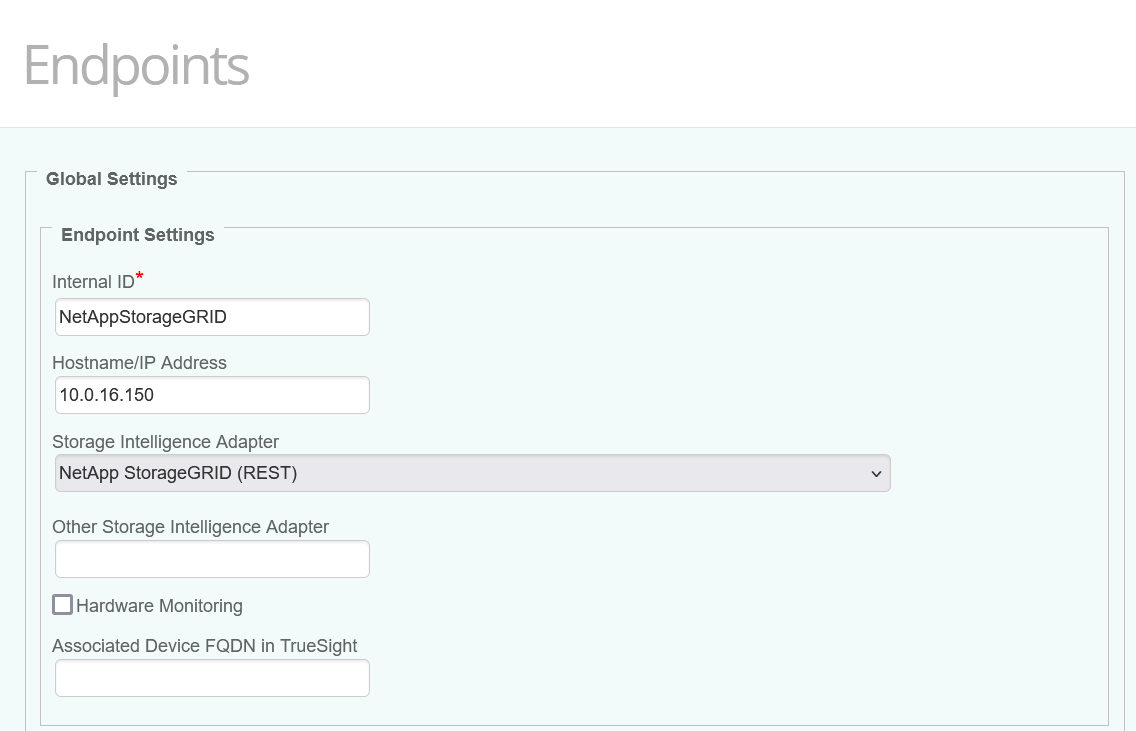Click the Hardware Monitoring label text
The height and width of the screenshot is (731, 1136).
(x=157, y=605)
